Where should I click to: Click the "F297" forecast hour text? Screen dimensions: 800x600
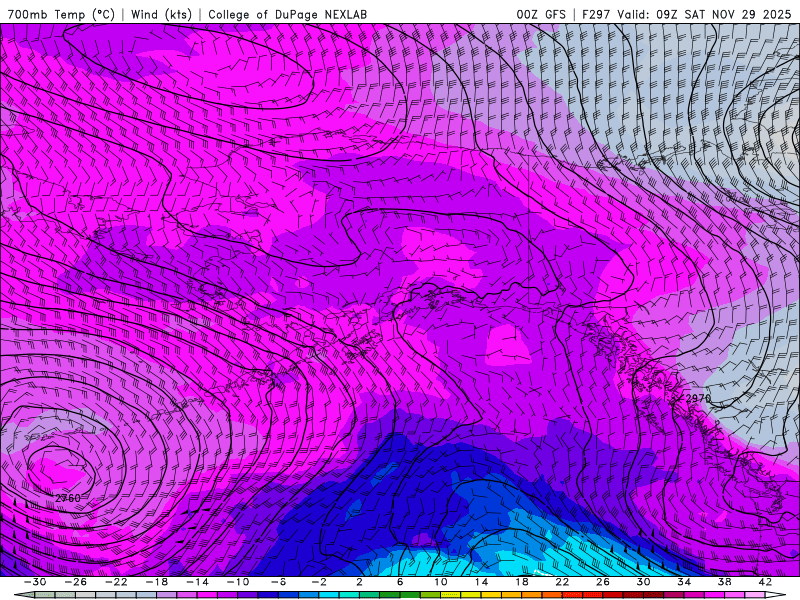596,14
